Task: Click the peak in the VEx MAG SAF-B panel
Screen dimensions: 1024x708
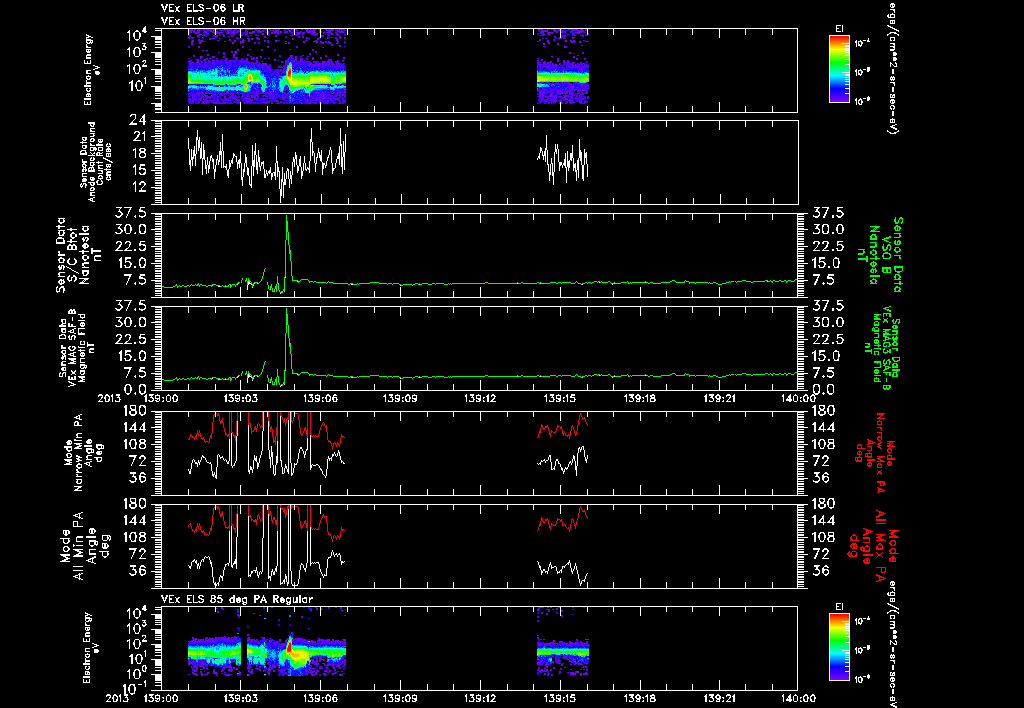Action: 287,312
